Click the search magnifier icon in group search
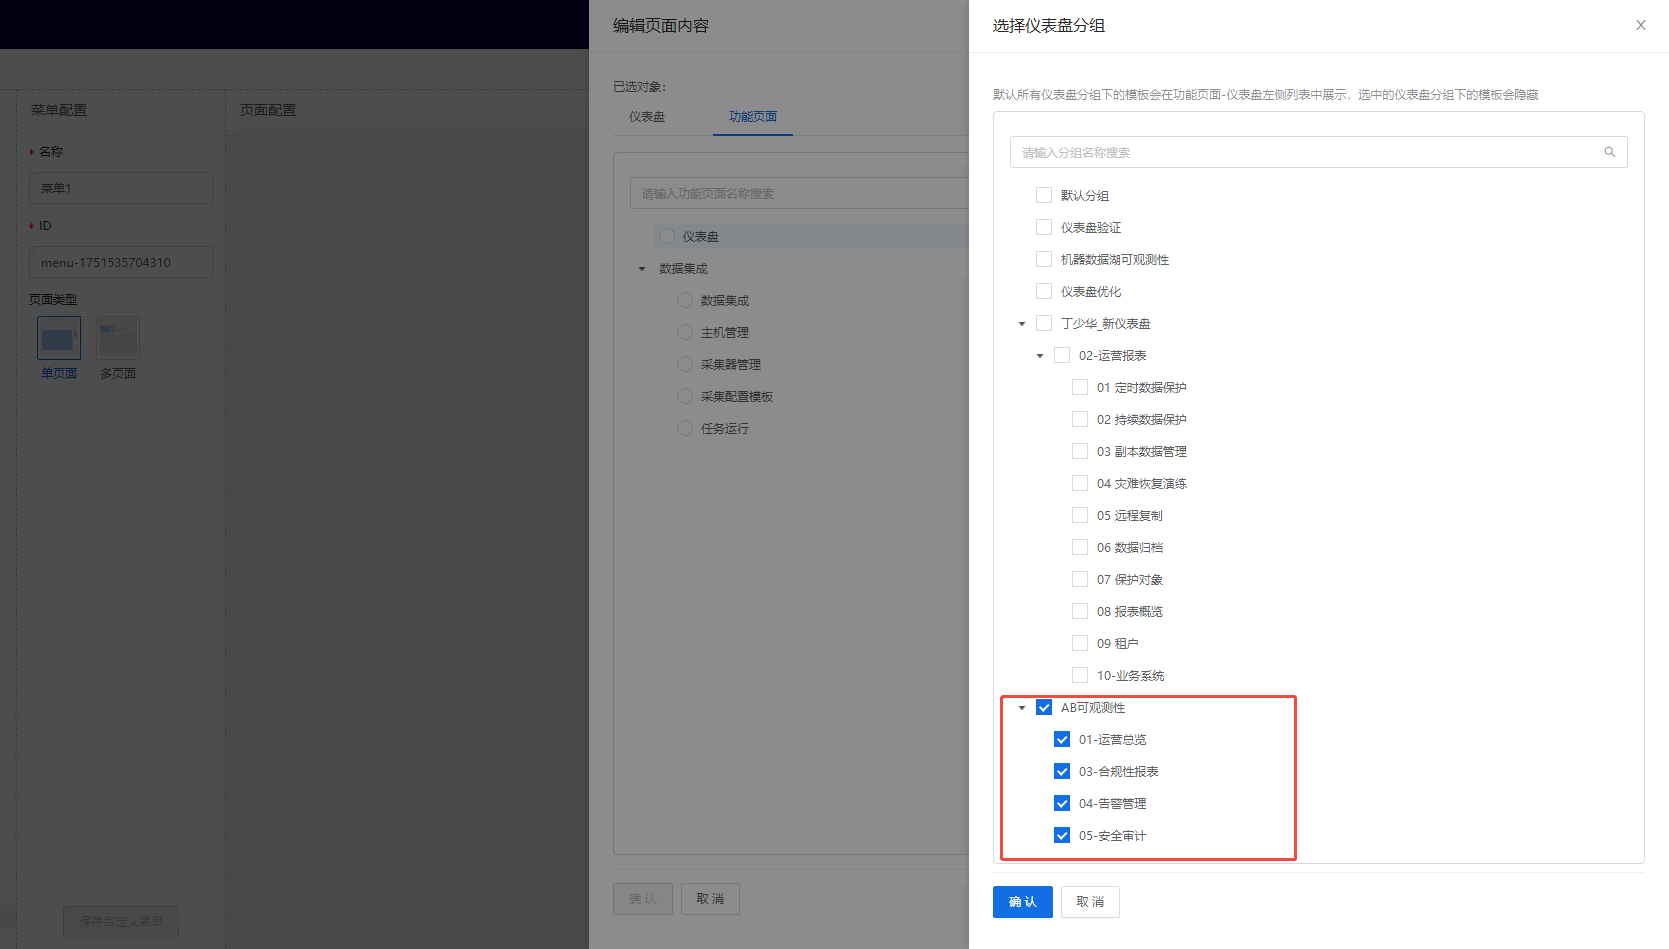 (x=1610, y=152)
